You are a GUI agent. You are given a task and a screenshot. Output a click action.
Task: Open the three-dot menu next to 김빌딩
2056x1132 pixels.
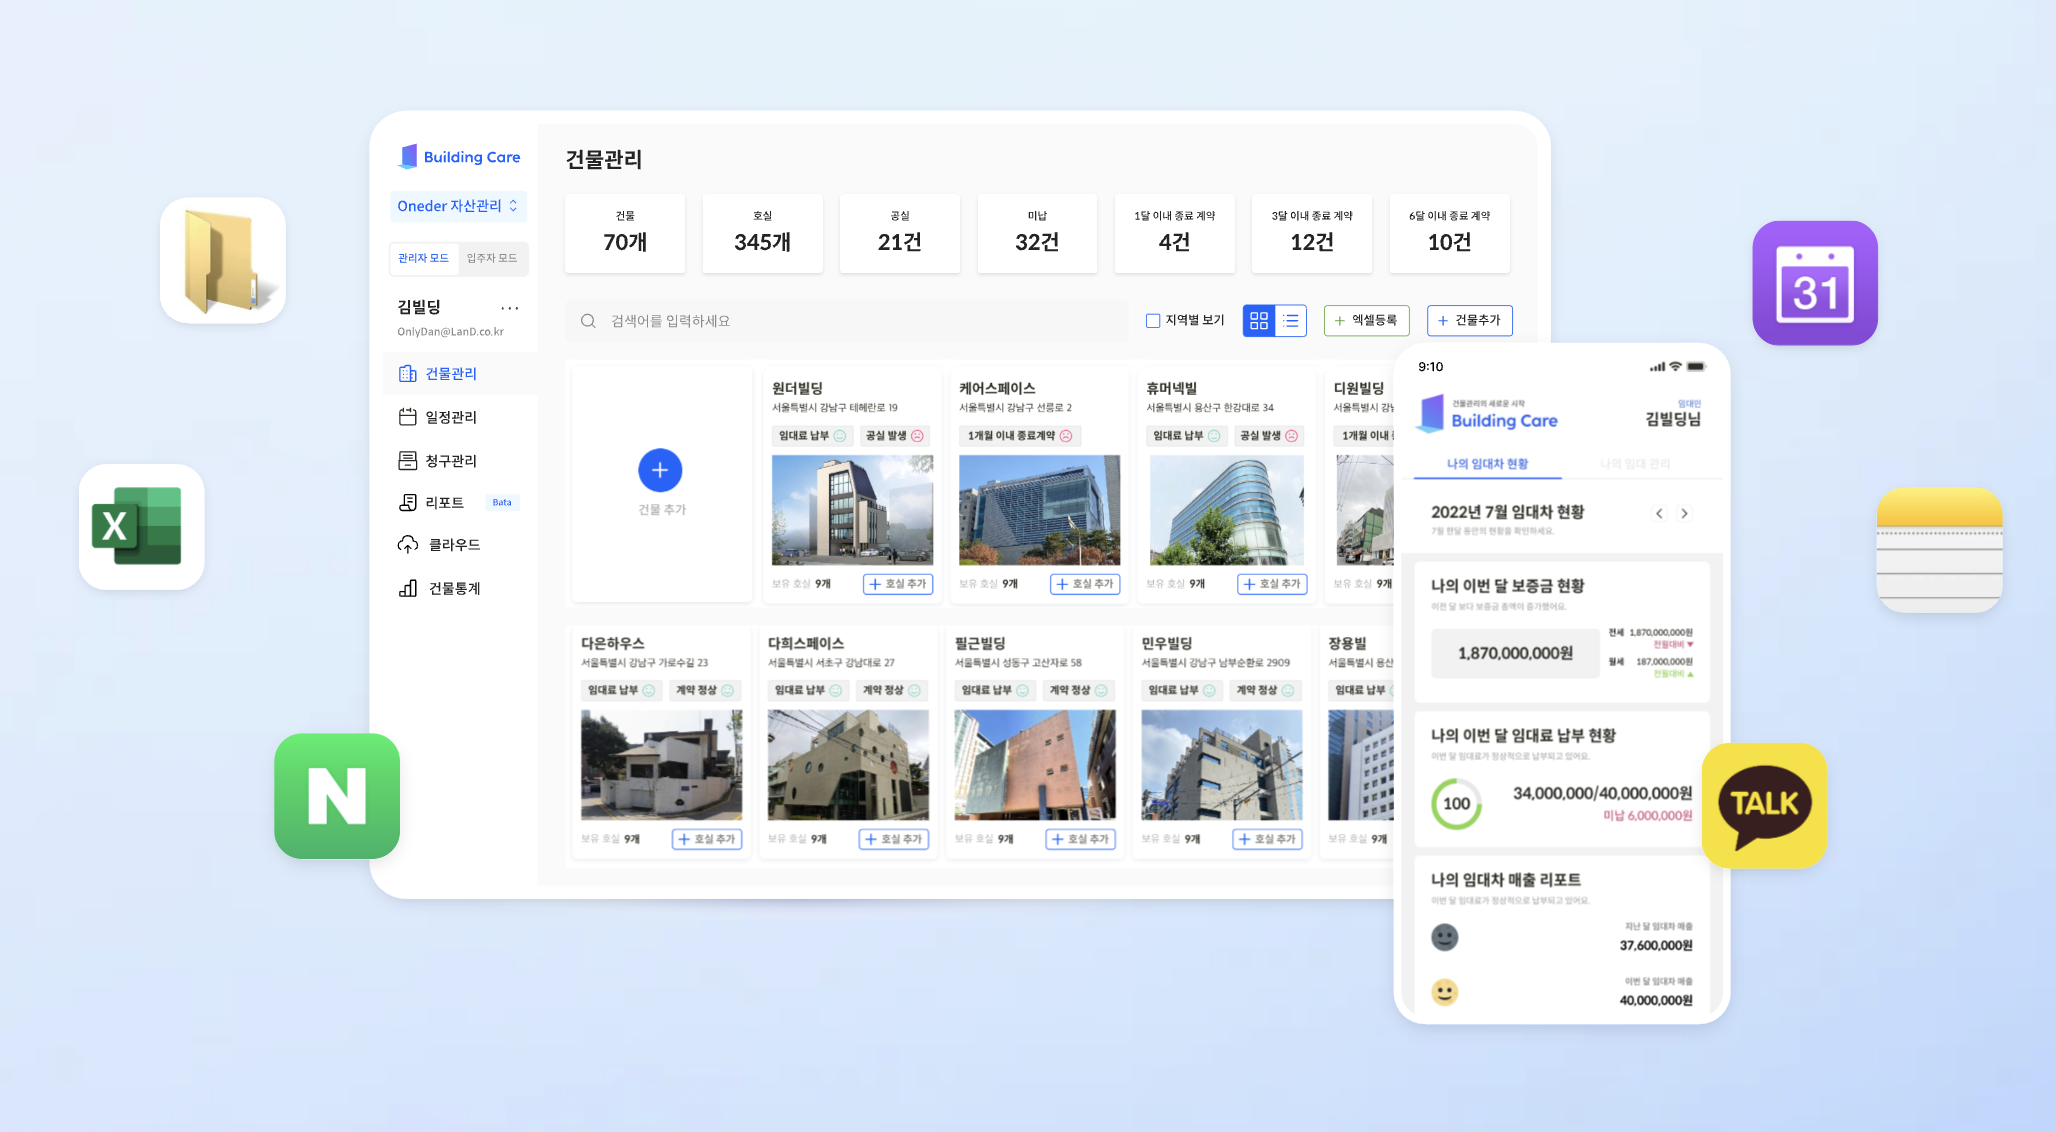[x=510, y=308]
